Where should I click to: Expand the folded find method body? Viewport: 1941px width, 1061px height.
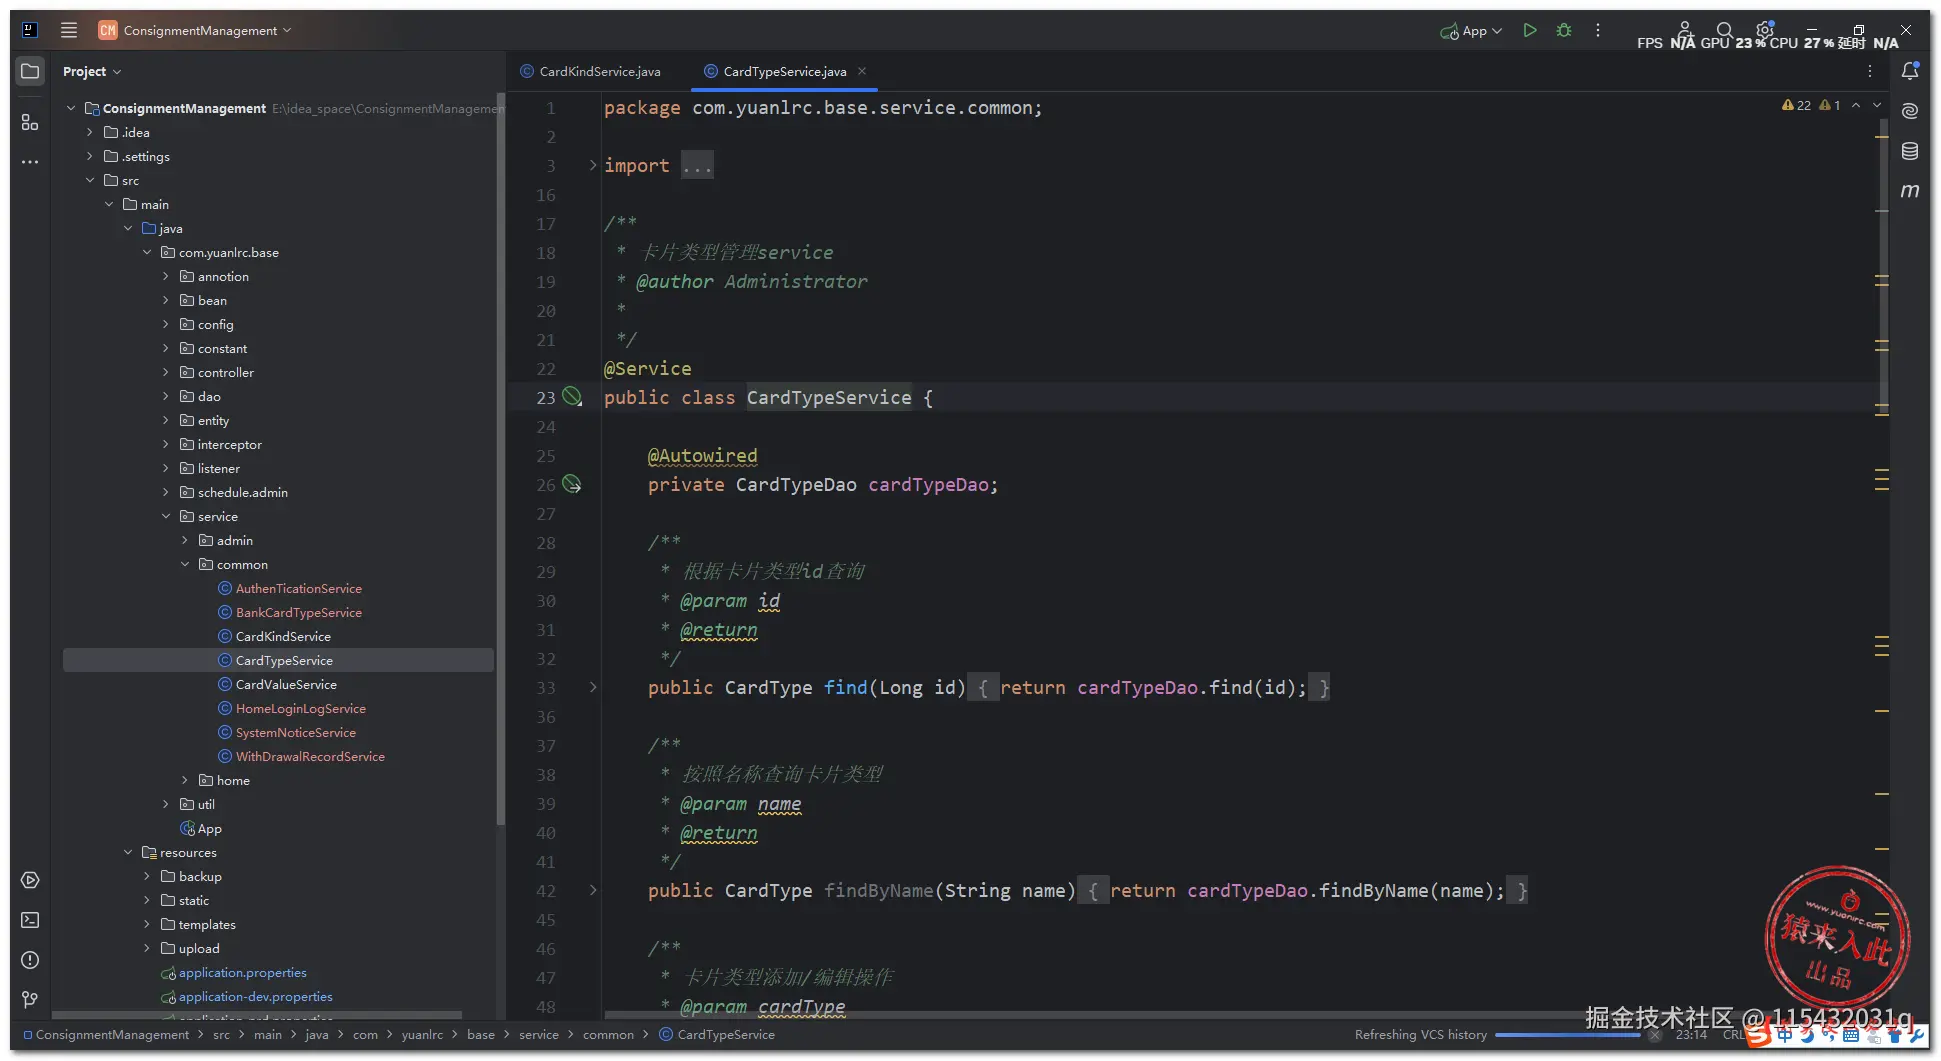click(593, 687)
